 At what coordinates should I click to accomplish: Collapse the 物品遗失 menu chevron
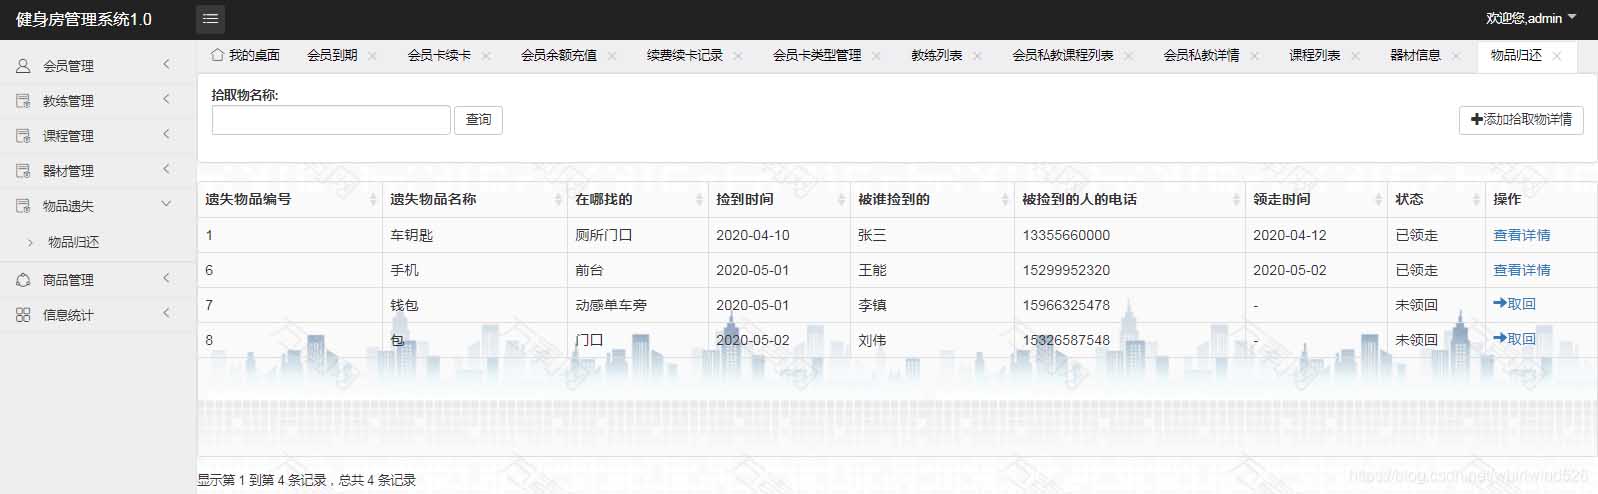[166, 205]
